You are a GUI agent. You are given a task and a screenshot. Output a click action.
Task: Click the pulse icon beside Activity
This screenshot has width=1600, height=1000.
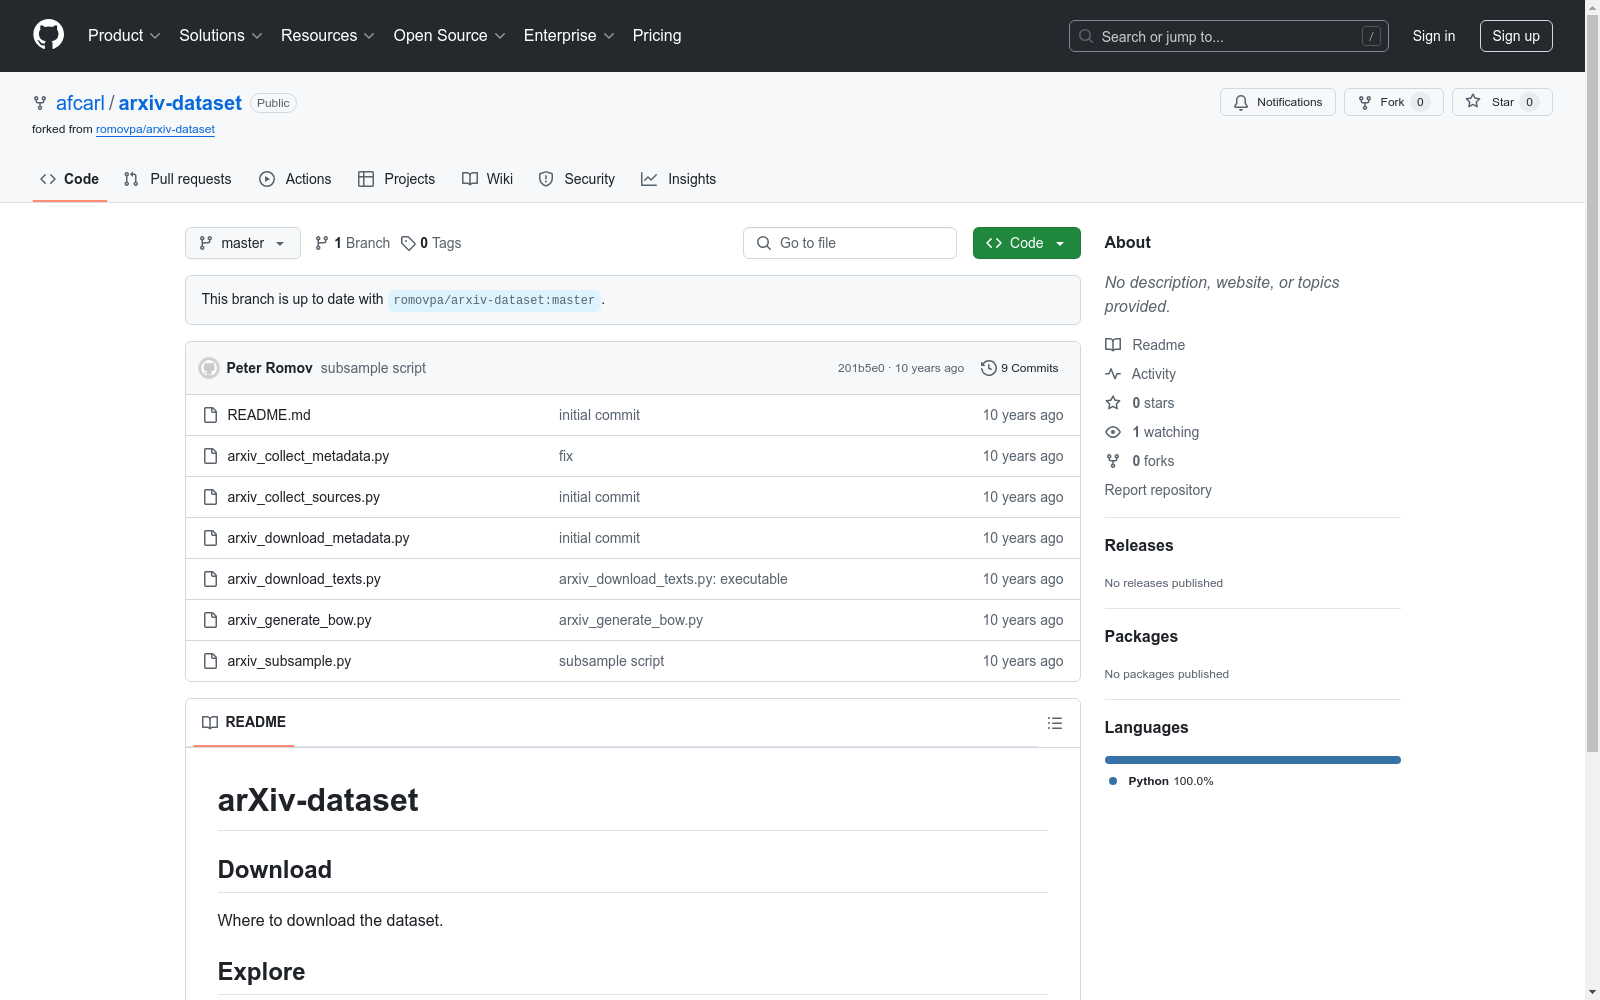click(x=1113, y=374)
